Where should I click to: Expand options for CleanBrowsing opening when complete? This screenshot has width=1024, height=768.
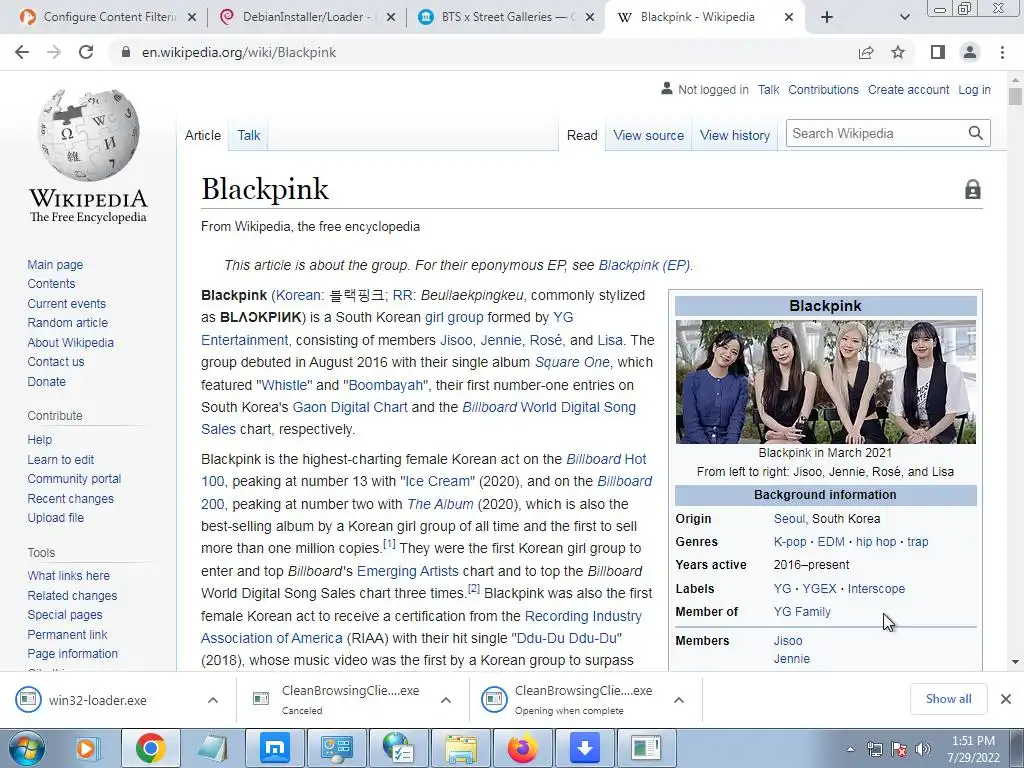[679, 700]
